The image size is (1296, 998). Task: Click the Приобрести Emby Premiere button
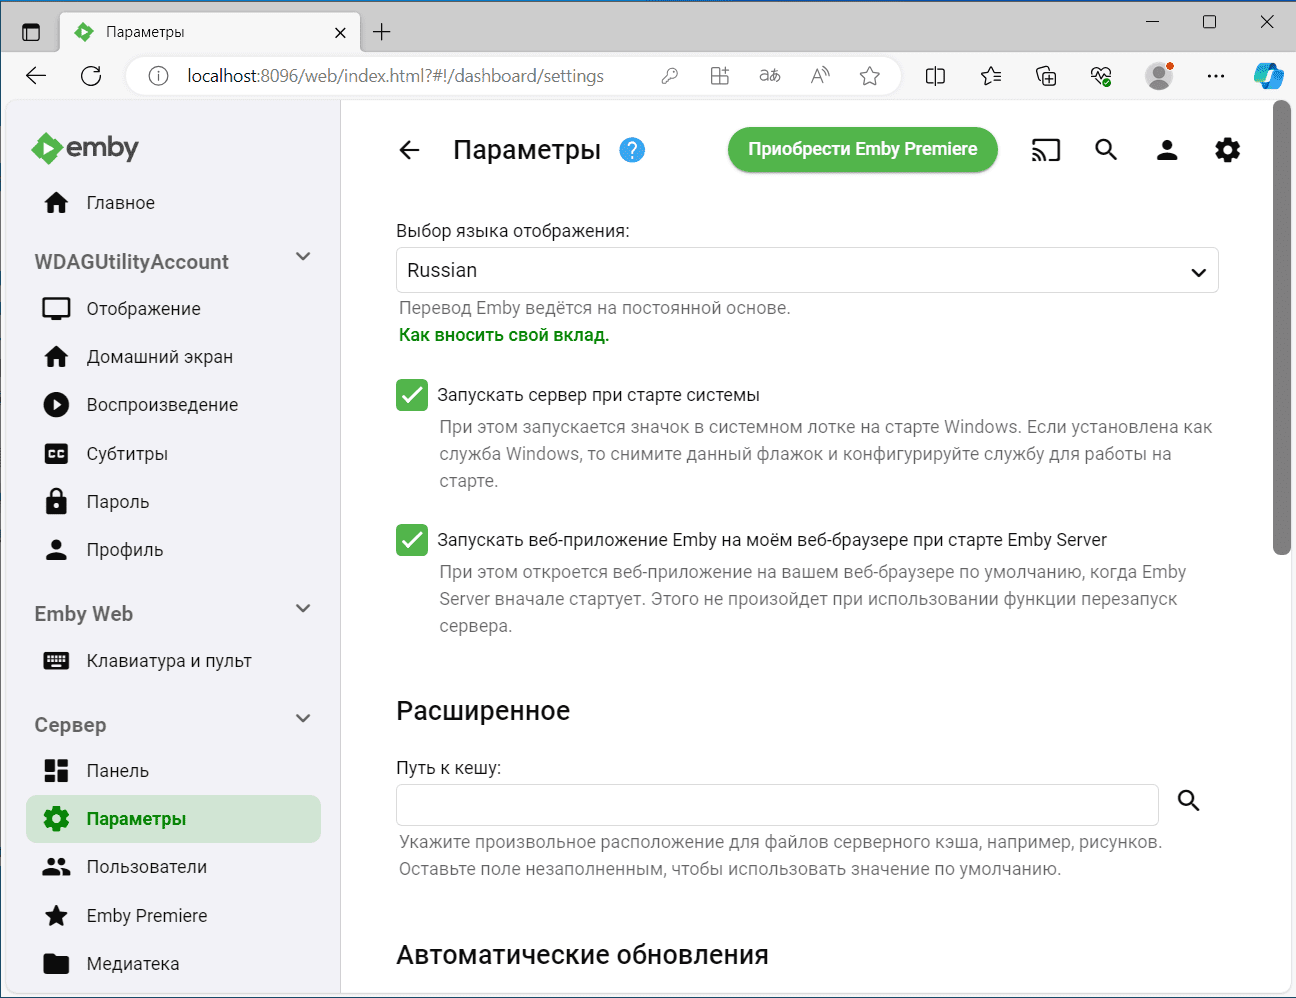coord(862,149)
